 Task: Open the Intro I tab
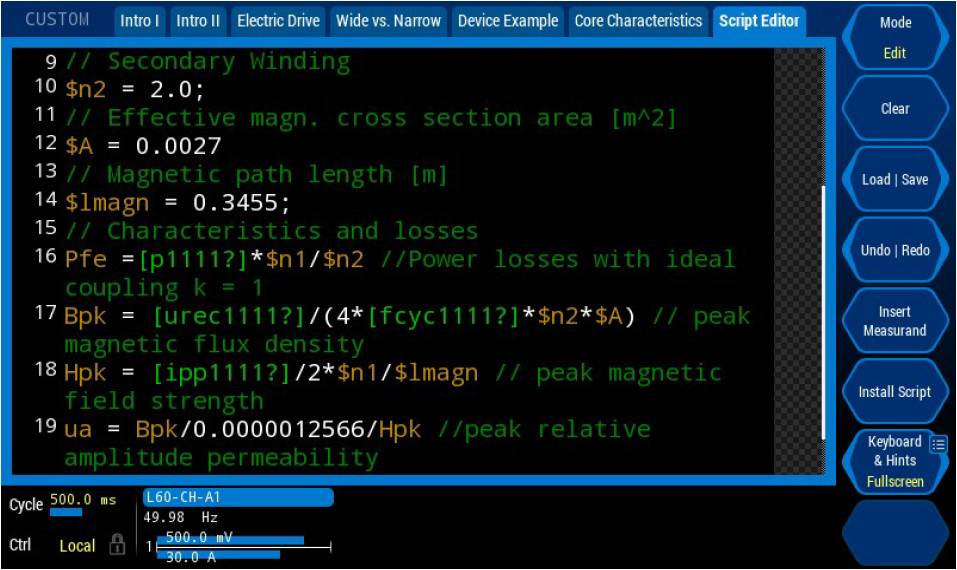[x=140, y=21]
